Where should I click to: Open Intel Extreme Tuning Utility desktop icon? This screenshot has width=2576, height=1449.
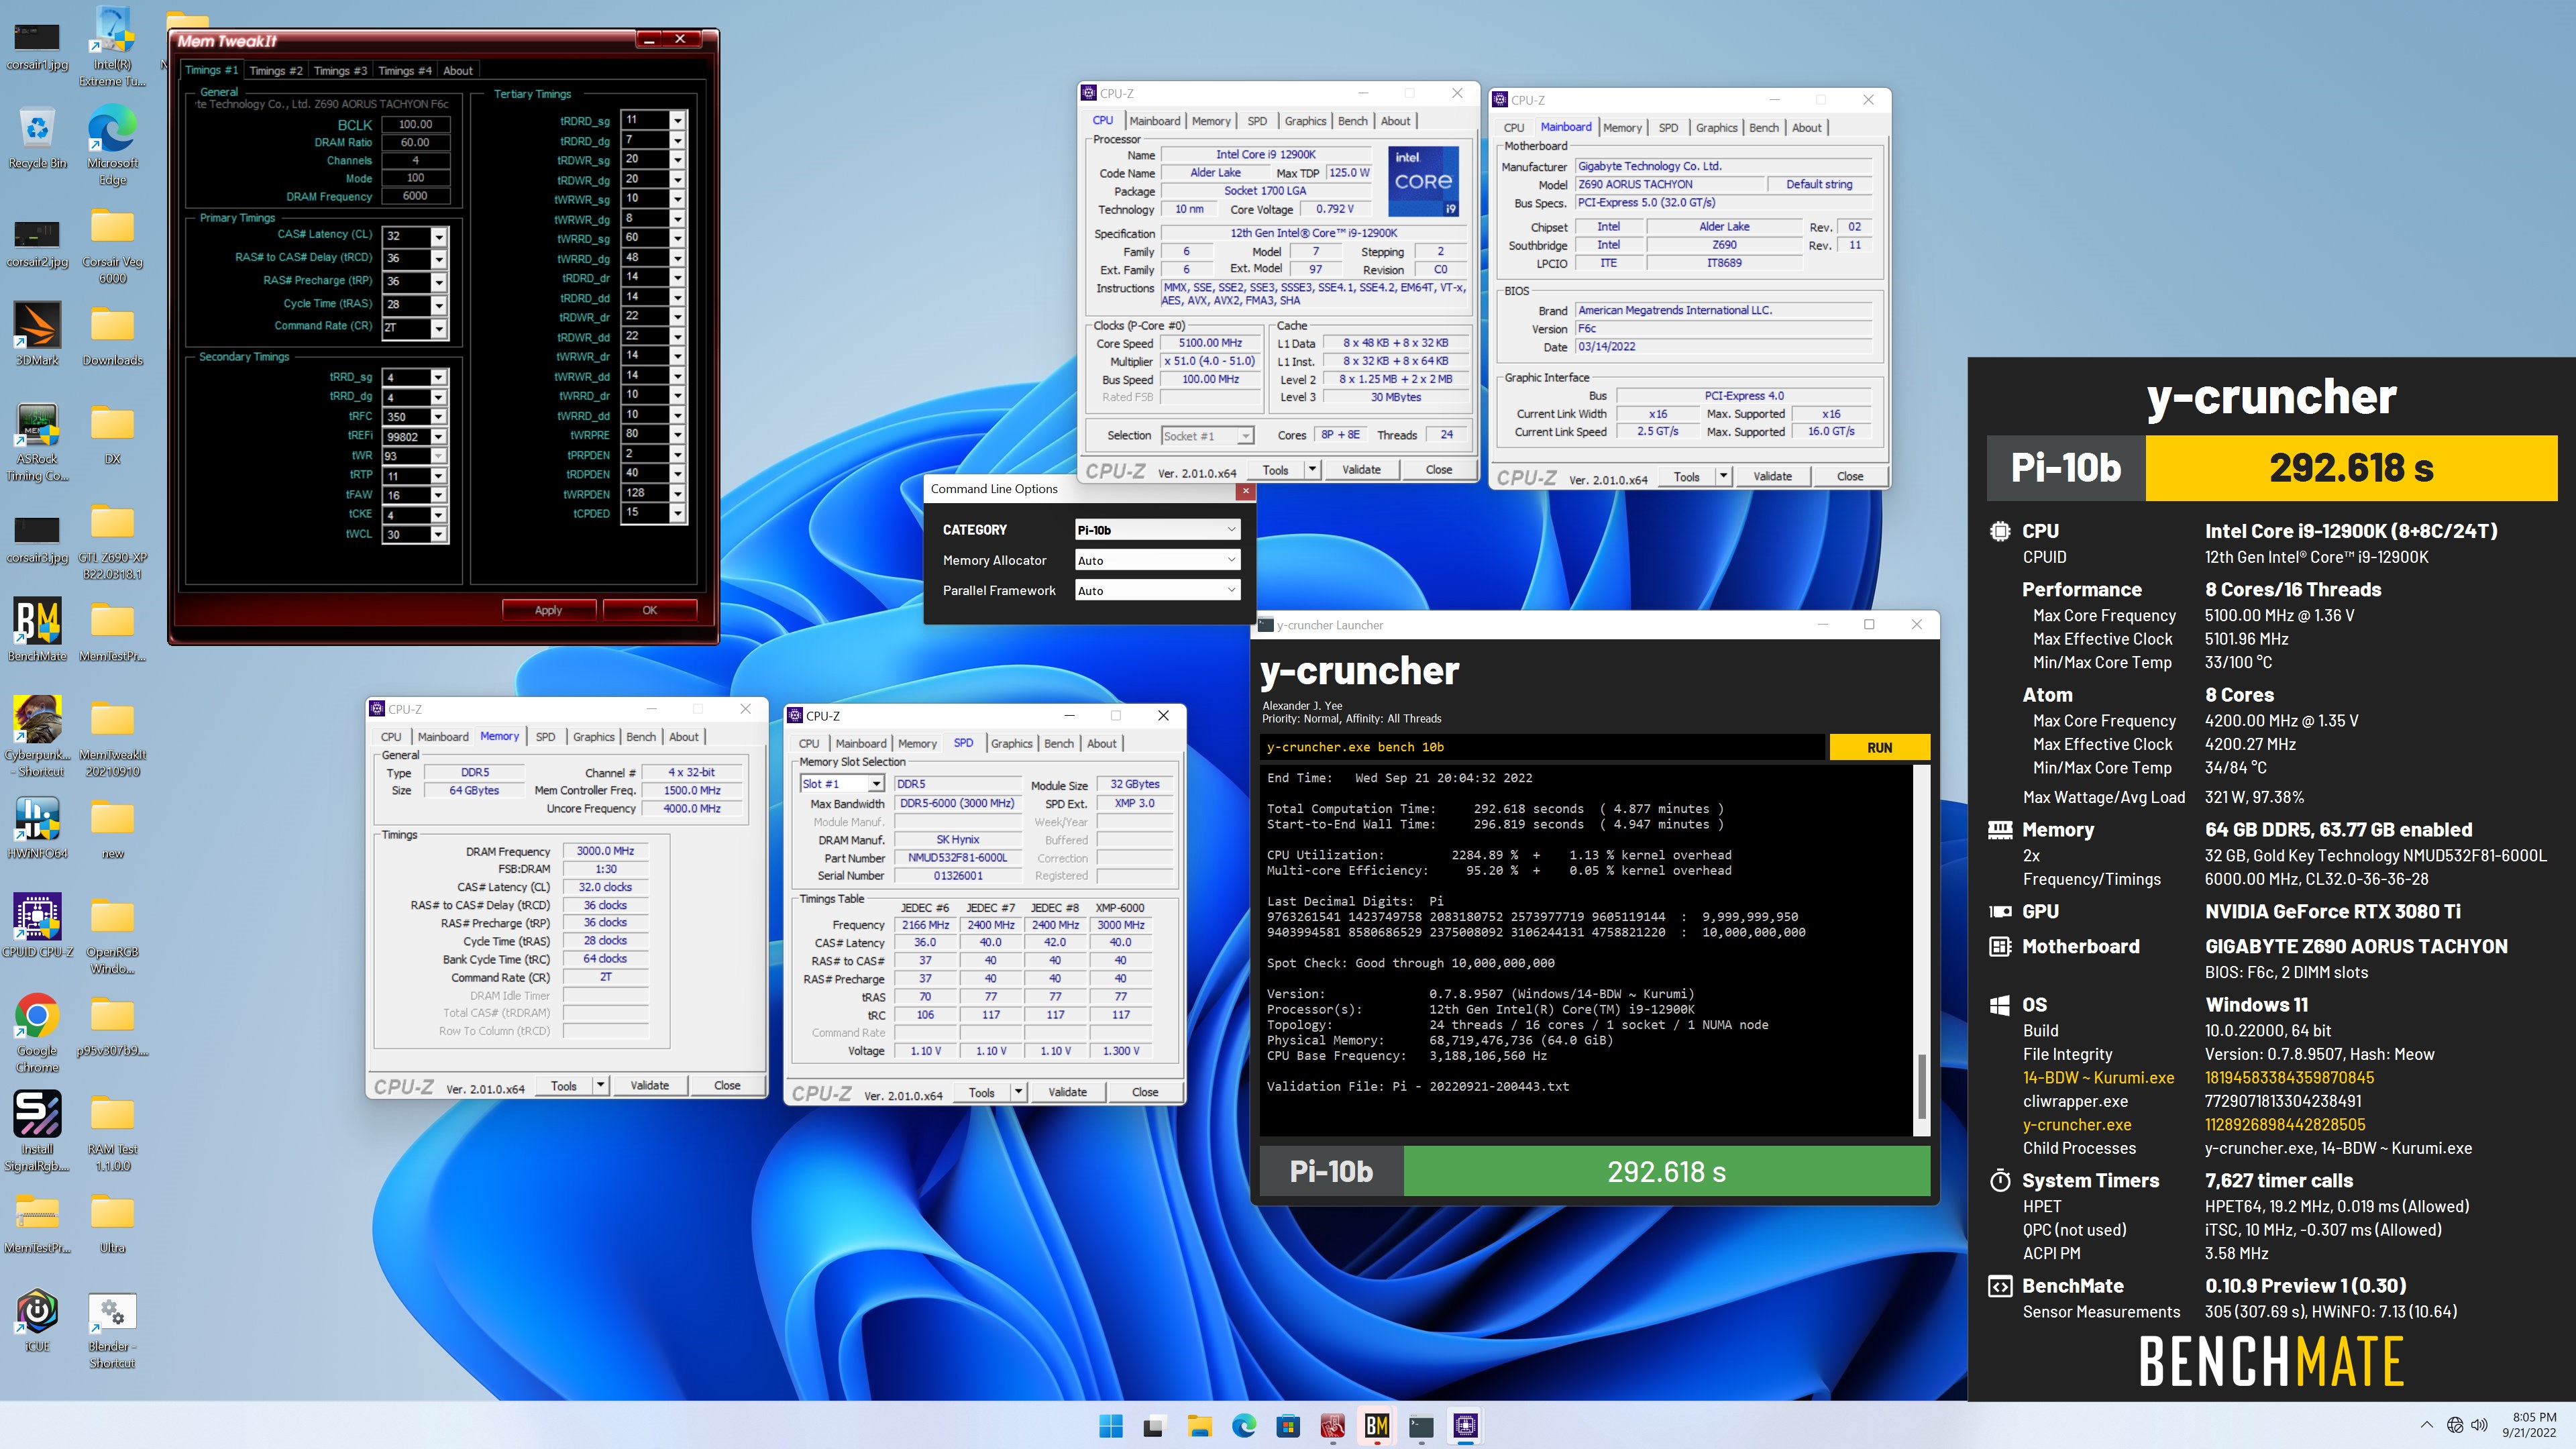coord(112,47)
